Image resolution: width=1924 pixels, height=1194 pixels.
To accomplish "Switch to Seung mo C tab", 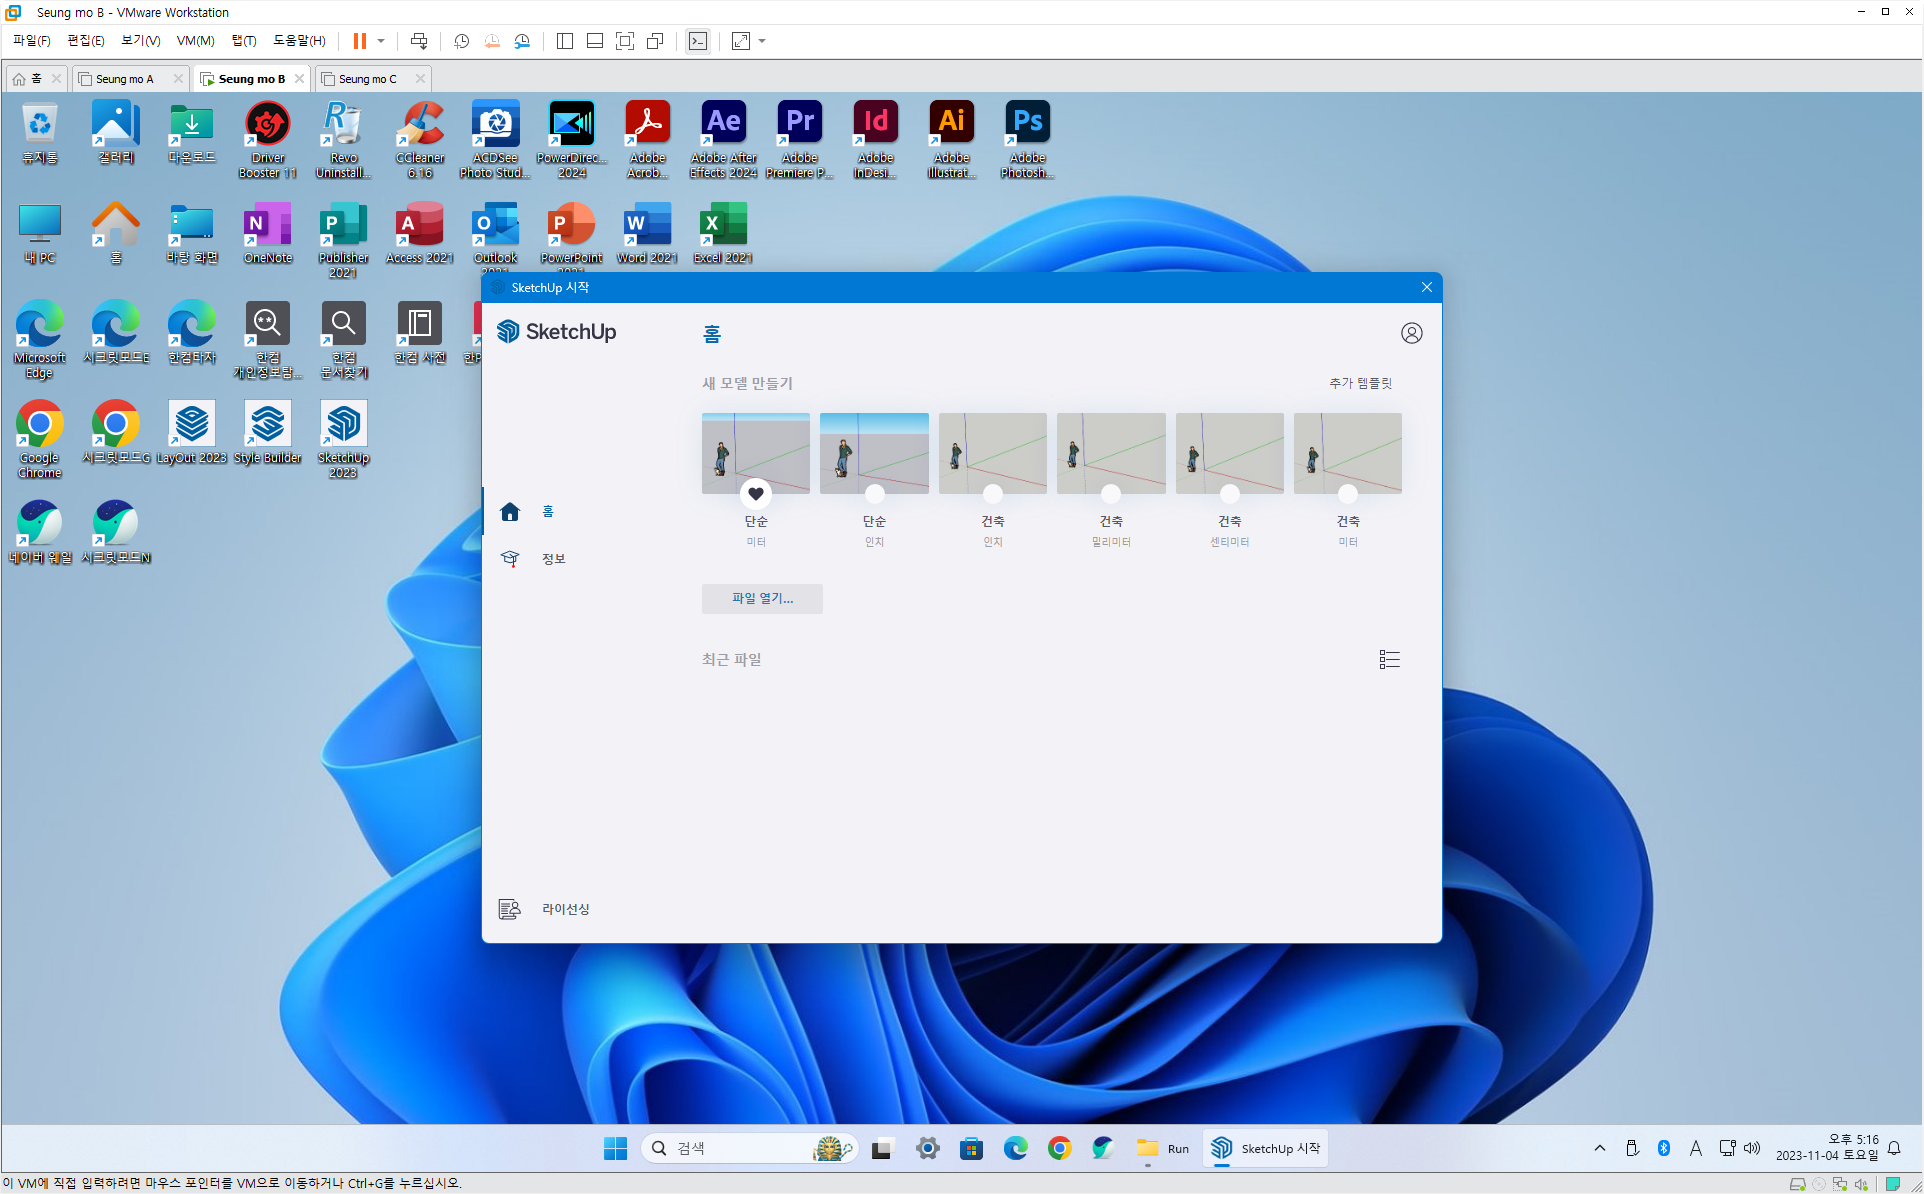I will click(x=367, y=79).
